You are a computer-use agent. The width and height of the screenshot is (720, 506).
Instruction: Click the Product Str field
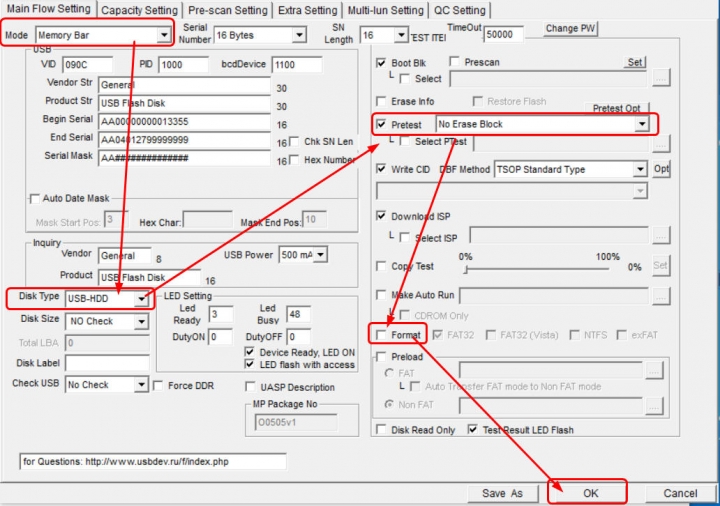tap(184, 103)
